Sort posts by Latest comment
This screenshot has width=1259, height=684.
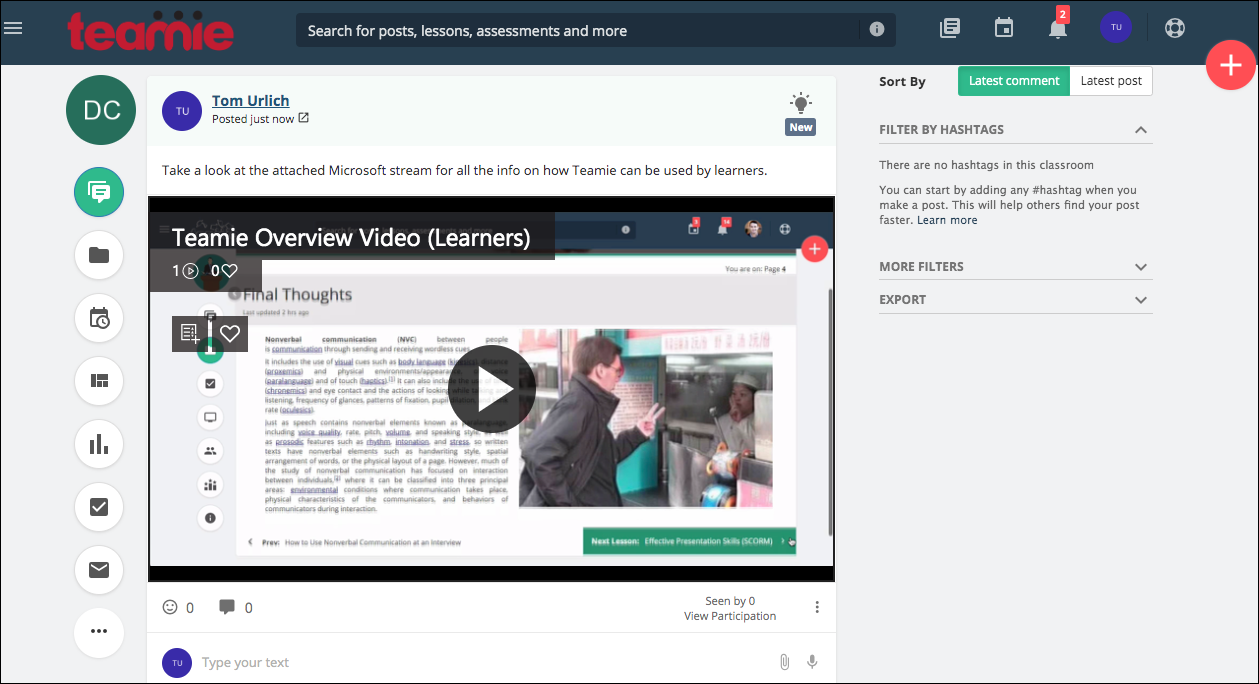(1014, 81)
